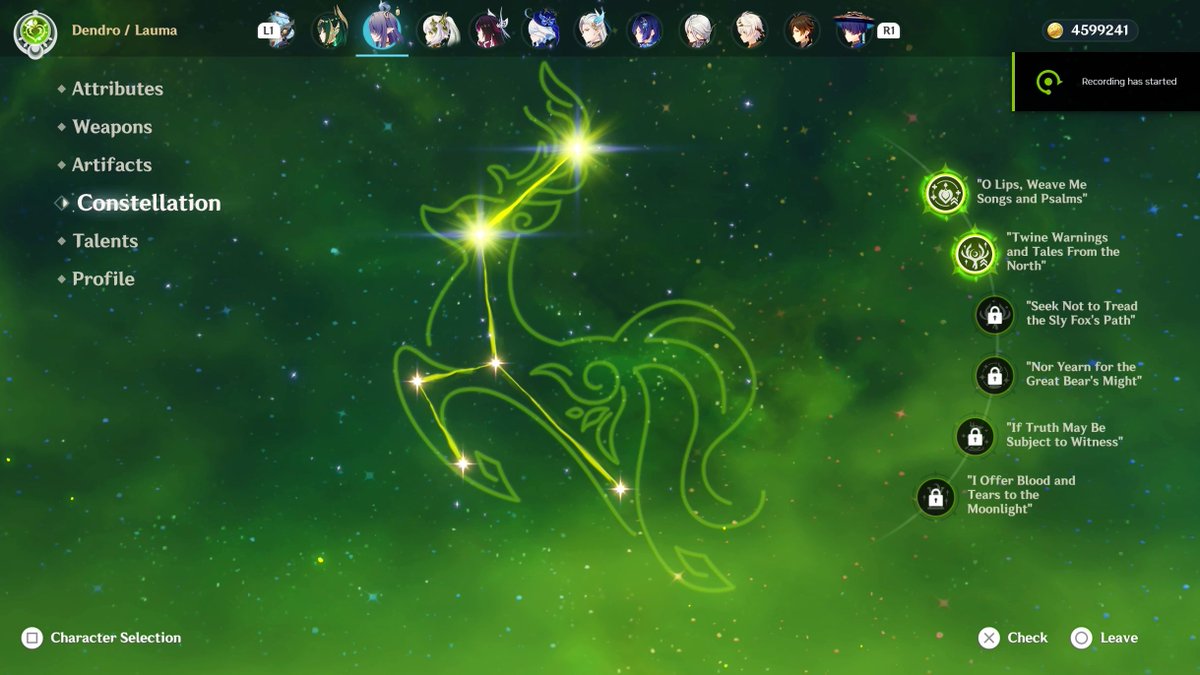Open the unlocked "O Lips, Weave Me" constellation icon
This screenshot has height=675, width=1200.
(x=945, y=193)
